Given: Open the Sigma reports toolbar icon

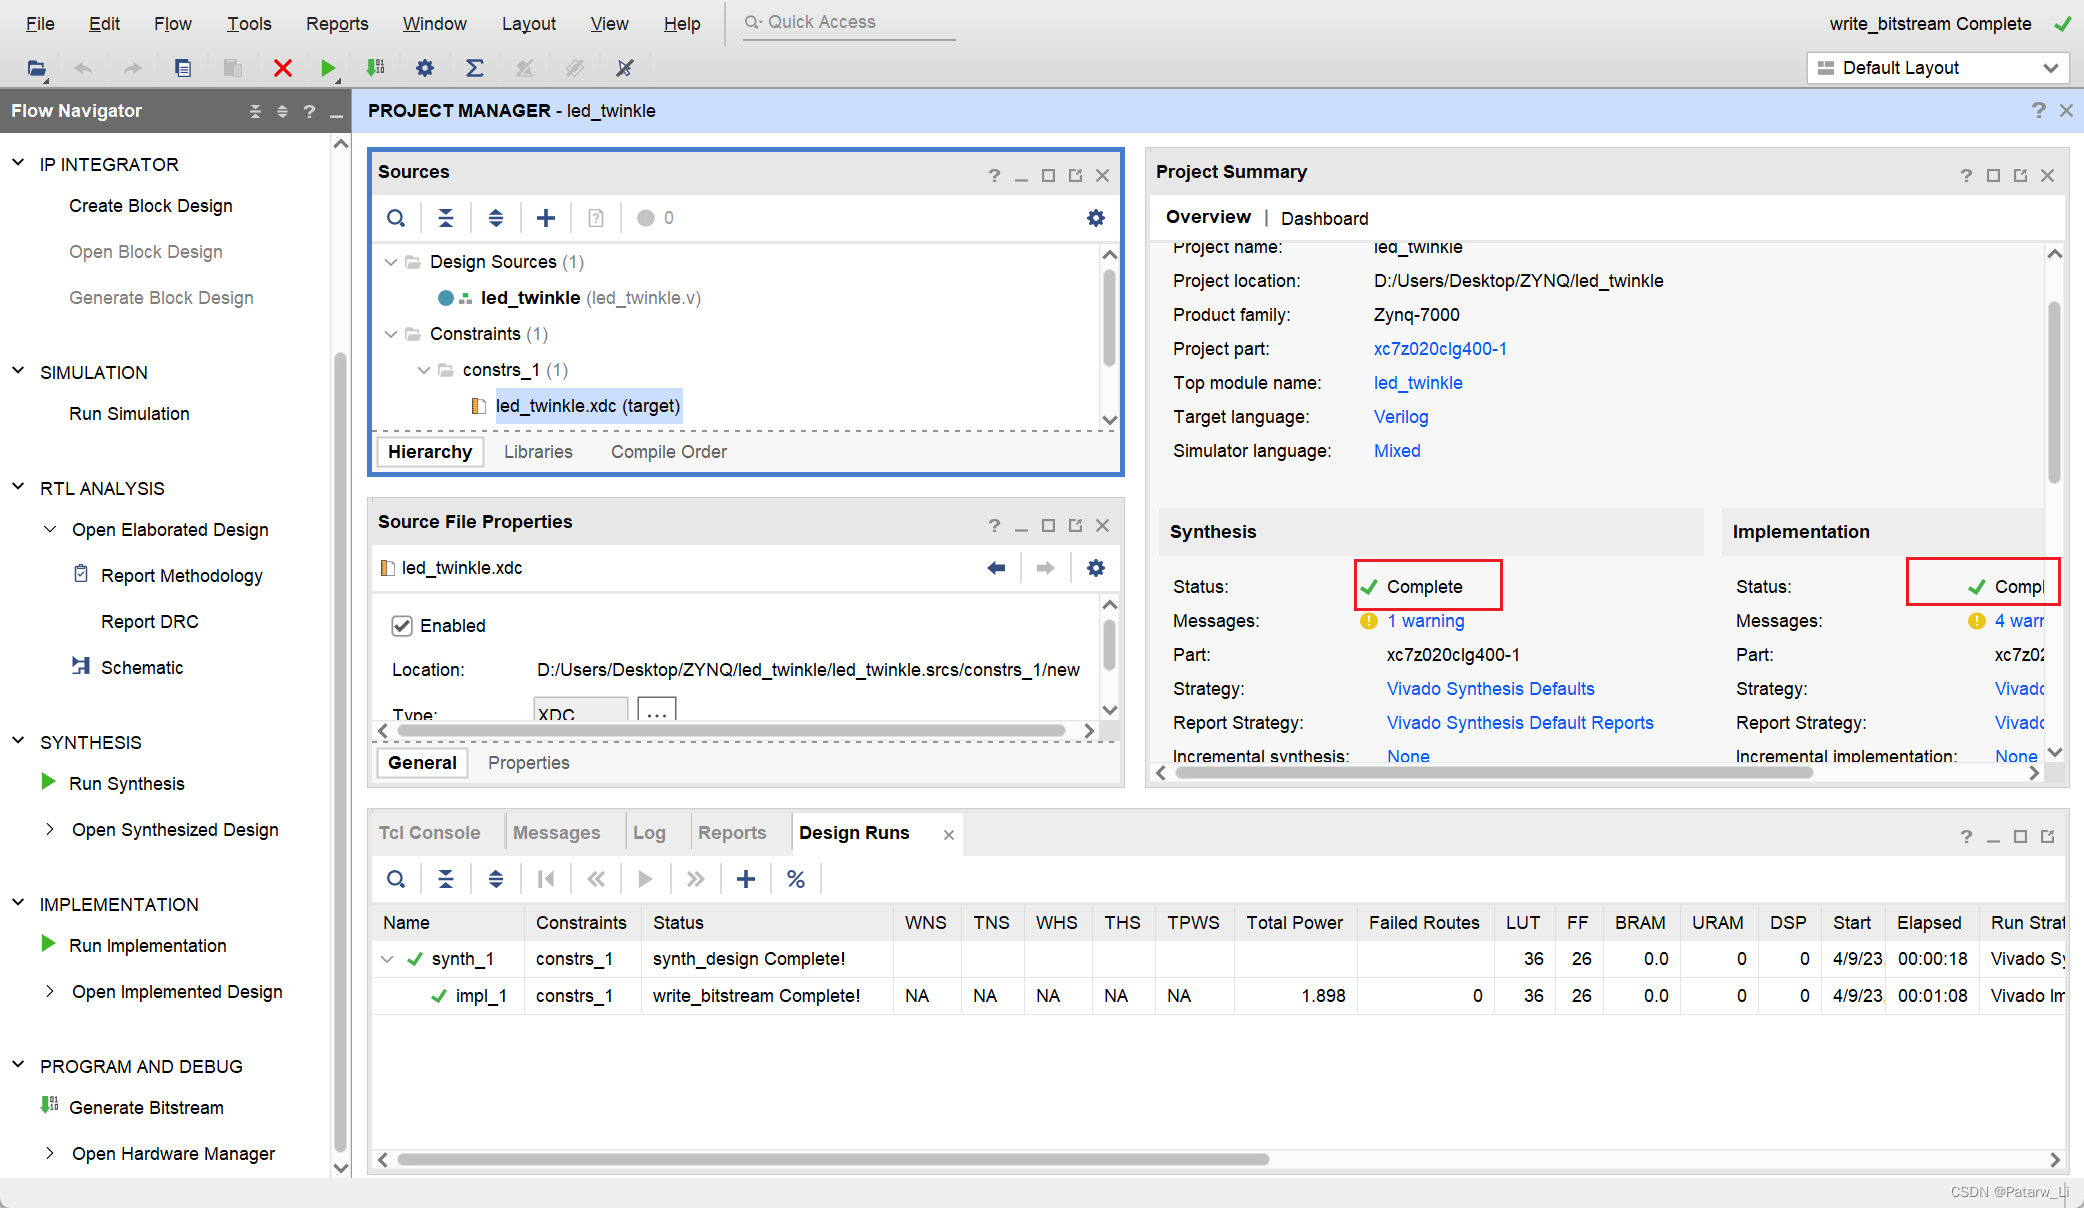Looking at the screenshot, I should (475, 68).
